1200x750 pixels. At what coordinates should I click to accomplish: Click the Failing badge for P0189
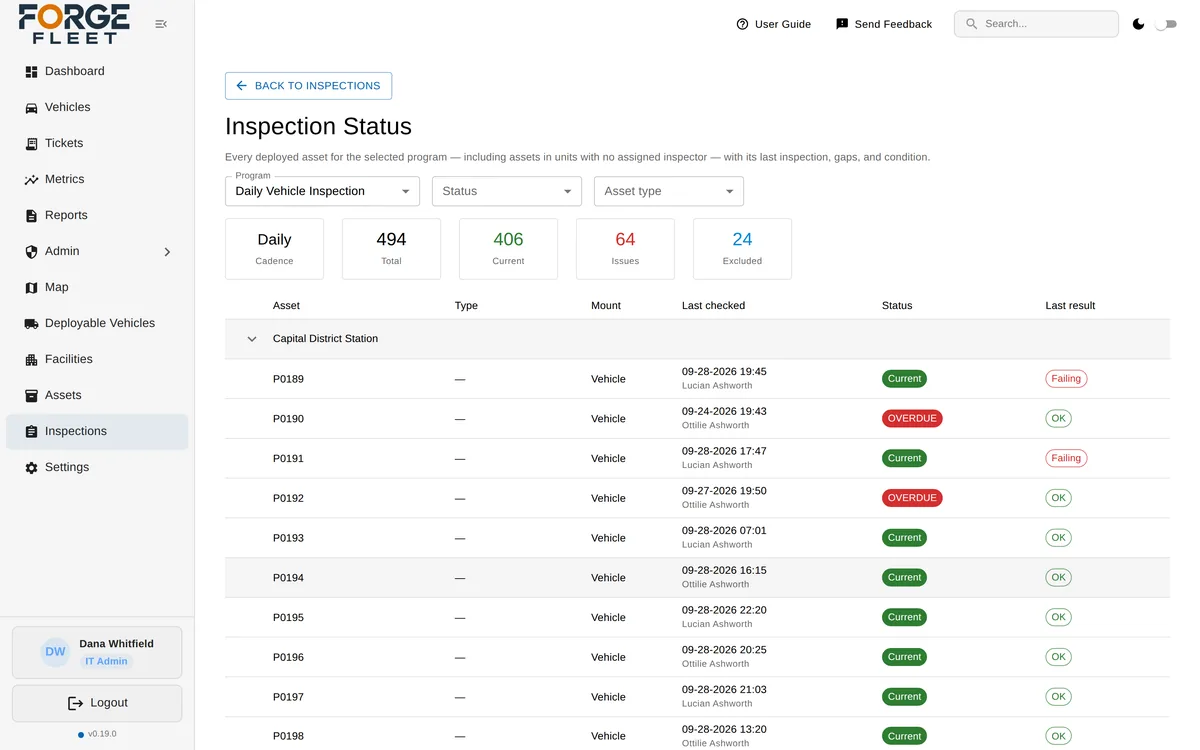pyautogui.click(x=1066, y=379)
